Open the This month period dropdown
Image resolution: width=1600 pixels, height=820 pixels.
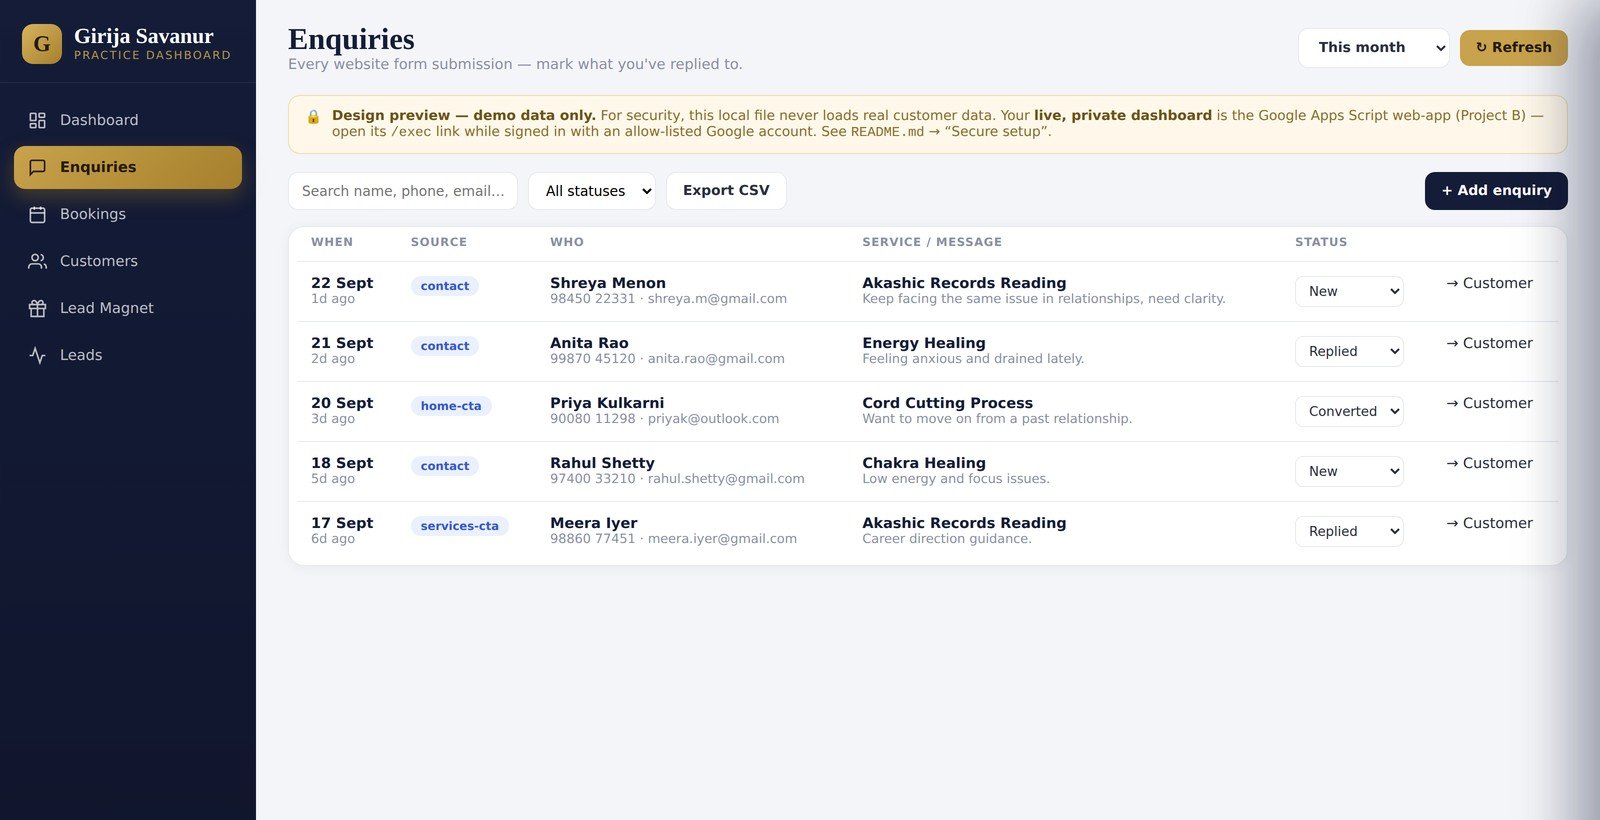(1373, 48)
